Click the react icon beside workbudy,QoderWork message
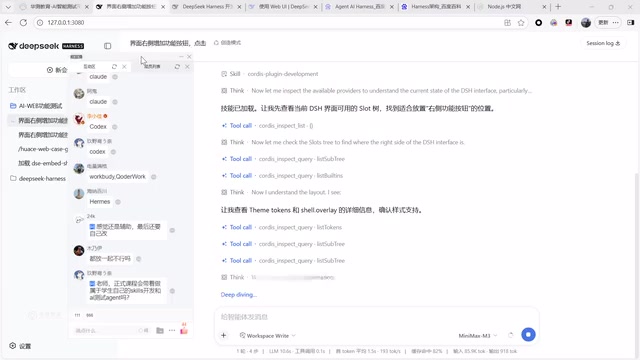640x360 pixels. 154,177
